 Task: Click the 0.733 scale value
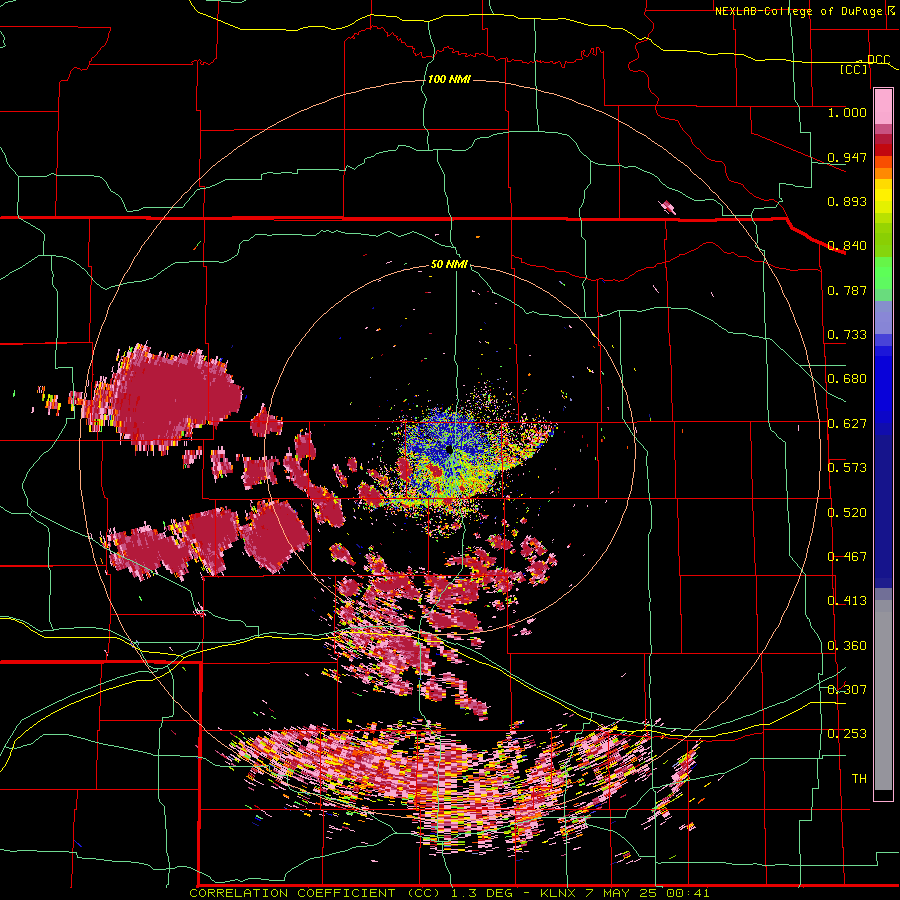tap(847, 335)
